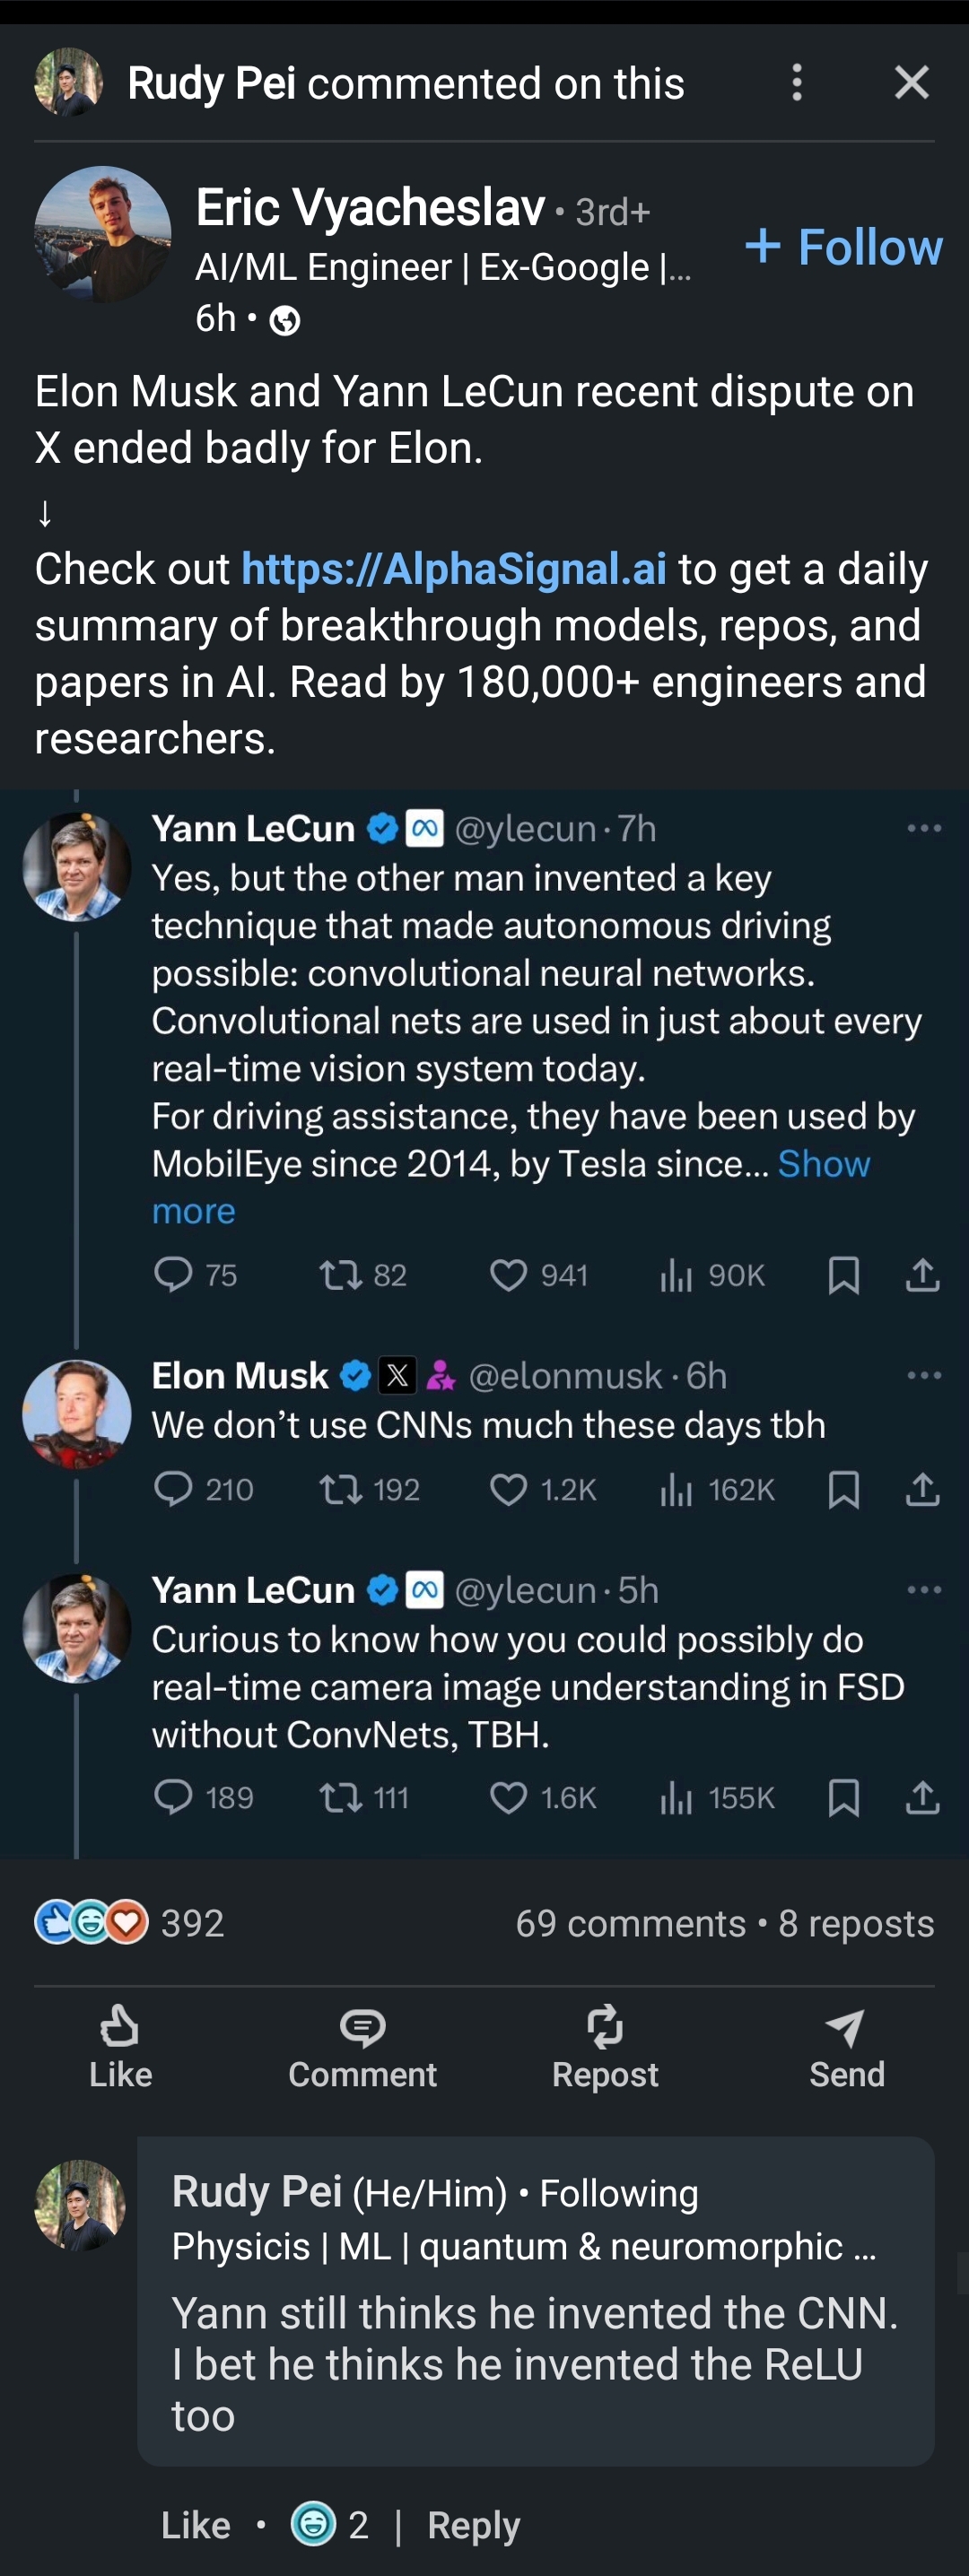
Task: Tap the bookmark icon on Elon's tweet
Action: [843, 1490]
